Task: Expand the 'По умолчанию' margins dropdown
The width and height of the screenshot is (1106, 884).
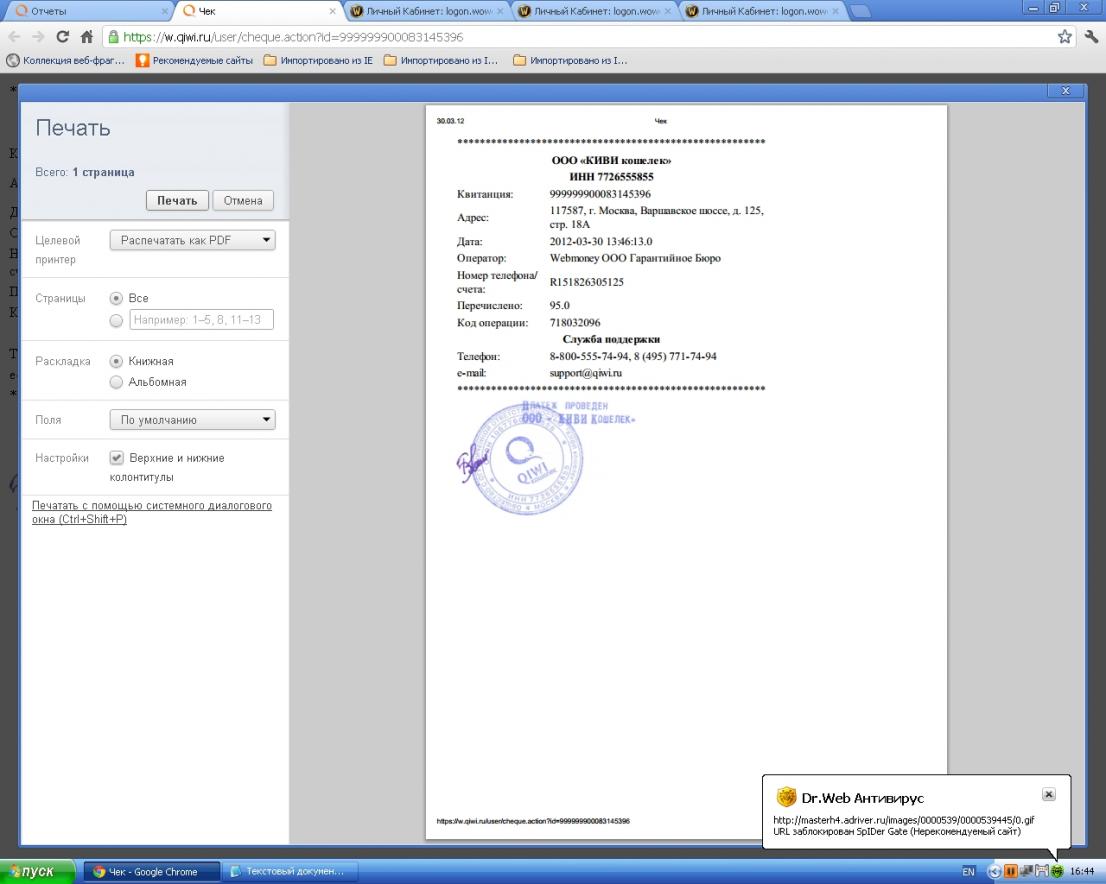Action: point(192,420)
